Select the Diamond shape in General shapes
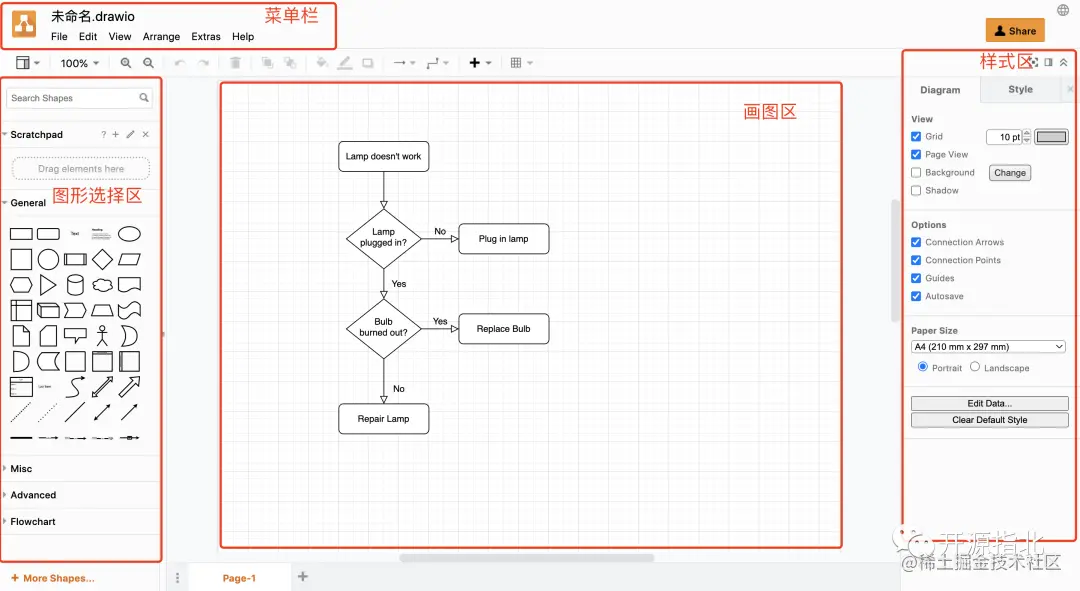Screen dimensions: 1080x591 (104, 259)
